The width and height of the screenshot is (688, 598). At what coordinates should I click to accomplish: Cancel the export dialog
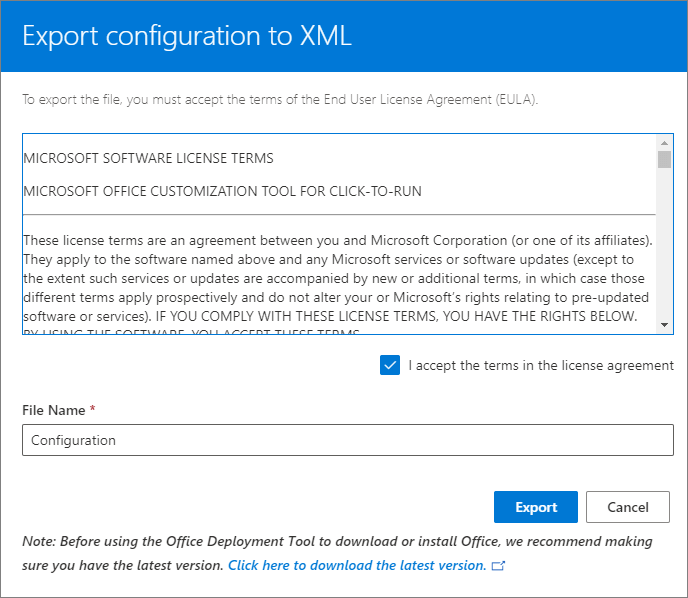click(627, 507)
